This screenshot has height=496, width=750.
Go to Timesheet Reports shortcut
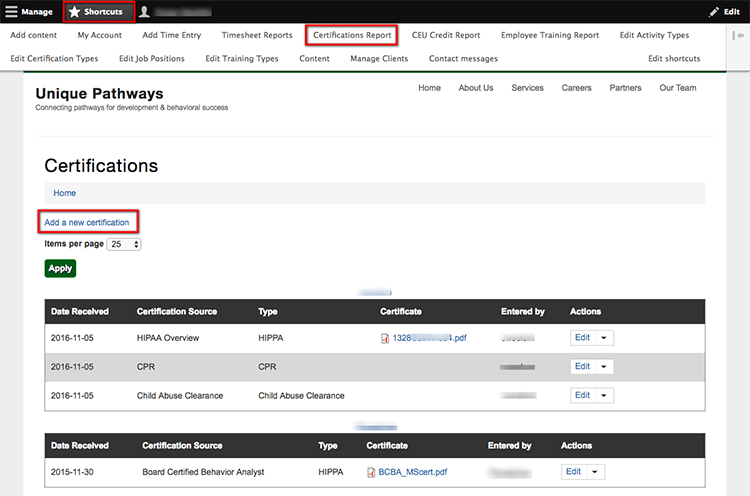[257, 35]
